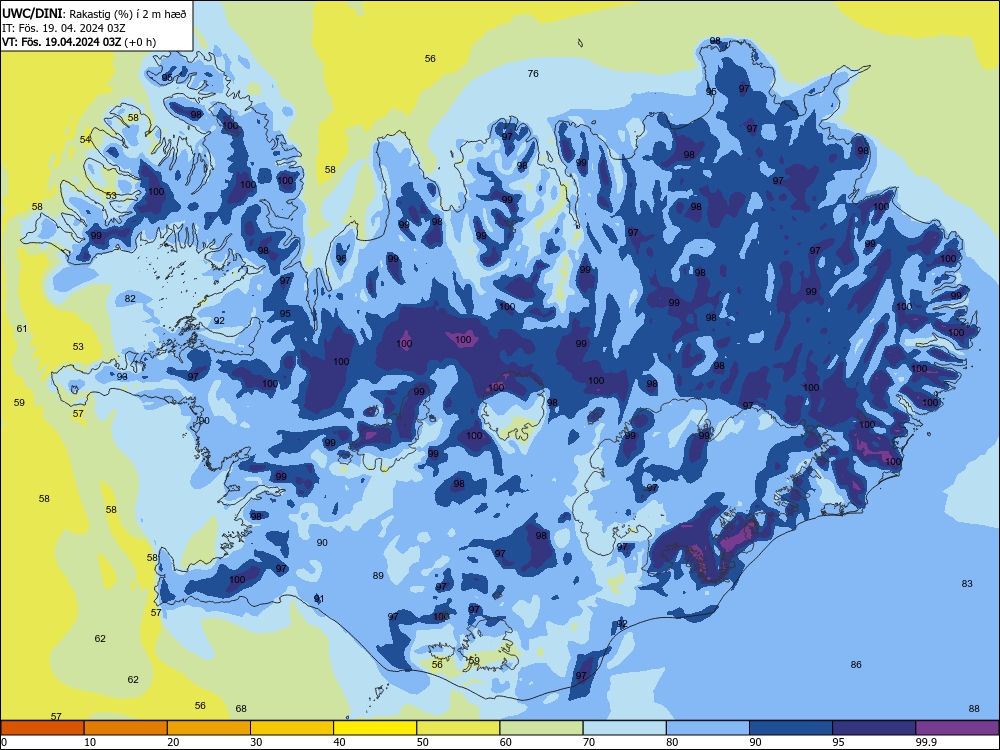The image size is (1000, 750).
Task: Select the 89 value on the map
Action: point(378,576)
